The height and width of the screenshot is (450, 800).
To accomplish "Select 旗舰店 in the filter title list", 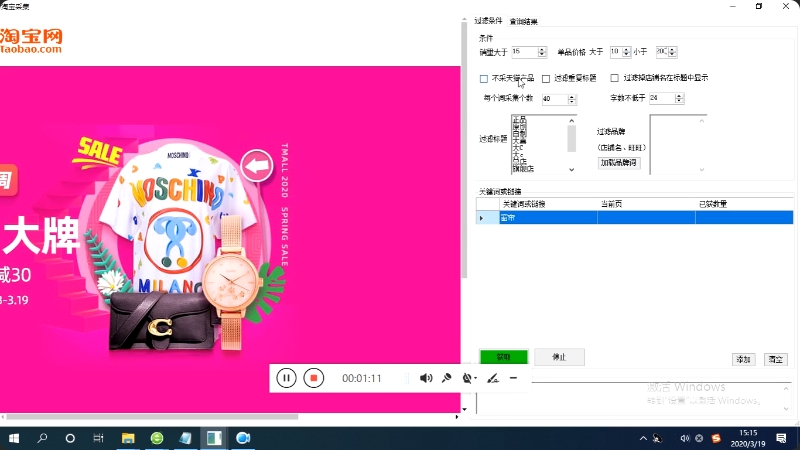I will pos(523,168).
